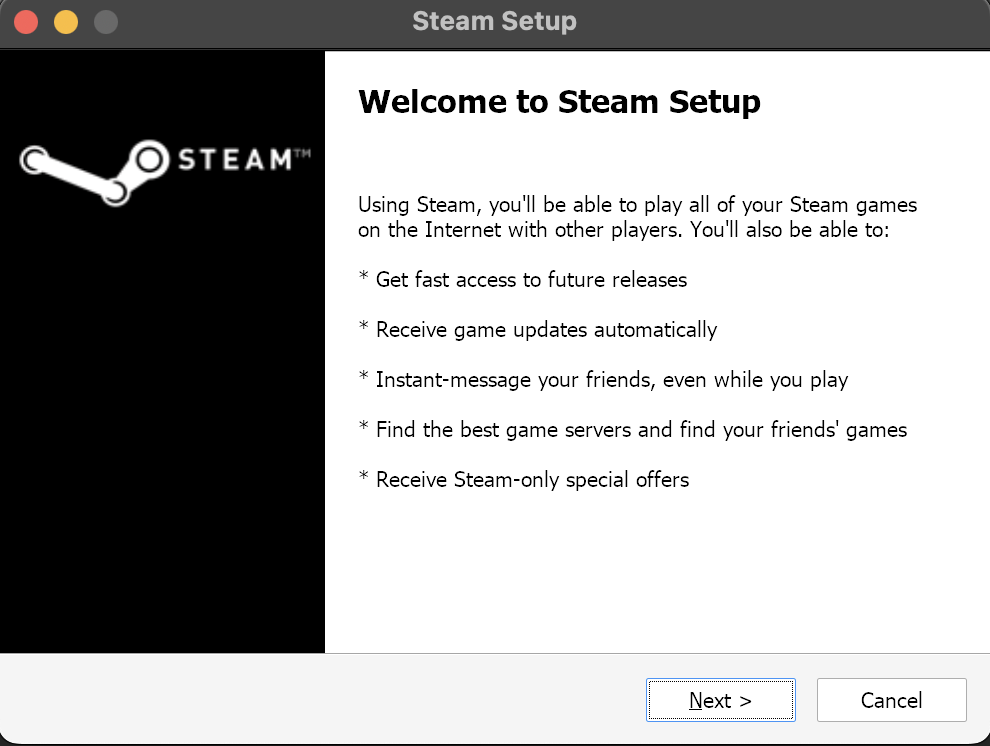
Task: Click the Steam Setup title bar text
Action: coord(494,21)
